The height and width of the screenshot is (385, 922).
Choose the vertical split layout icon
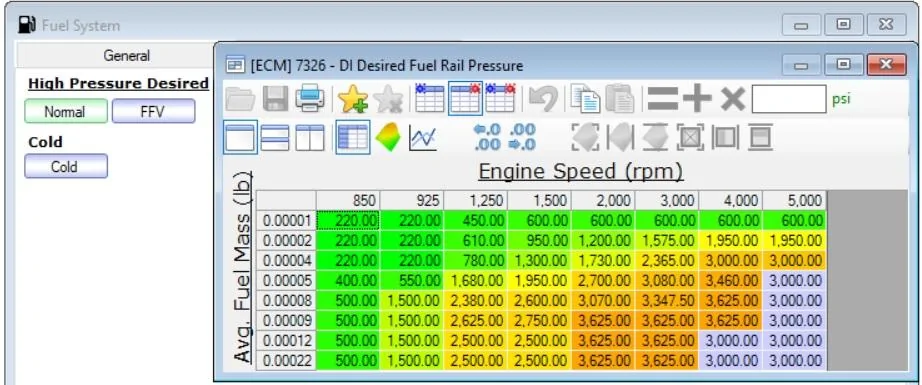[x=309, y=138]
